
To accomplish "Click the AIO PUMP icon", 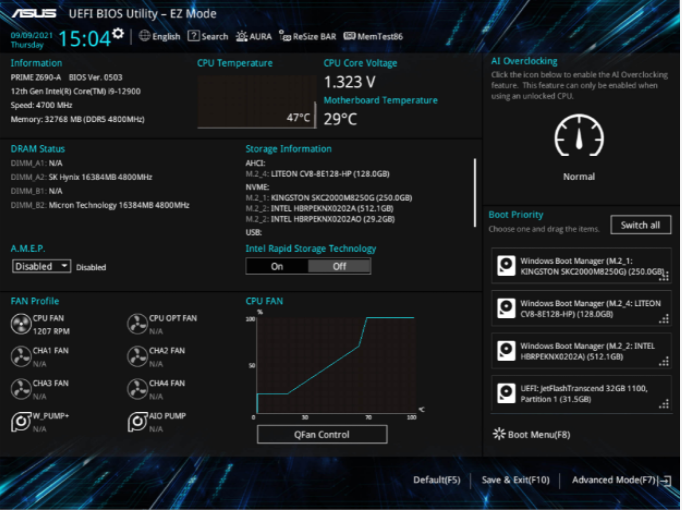I will (x=137, y=422).
